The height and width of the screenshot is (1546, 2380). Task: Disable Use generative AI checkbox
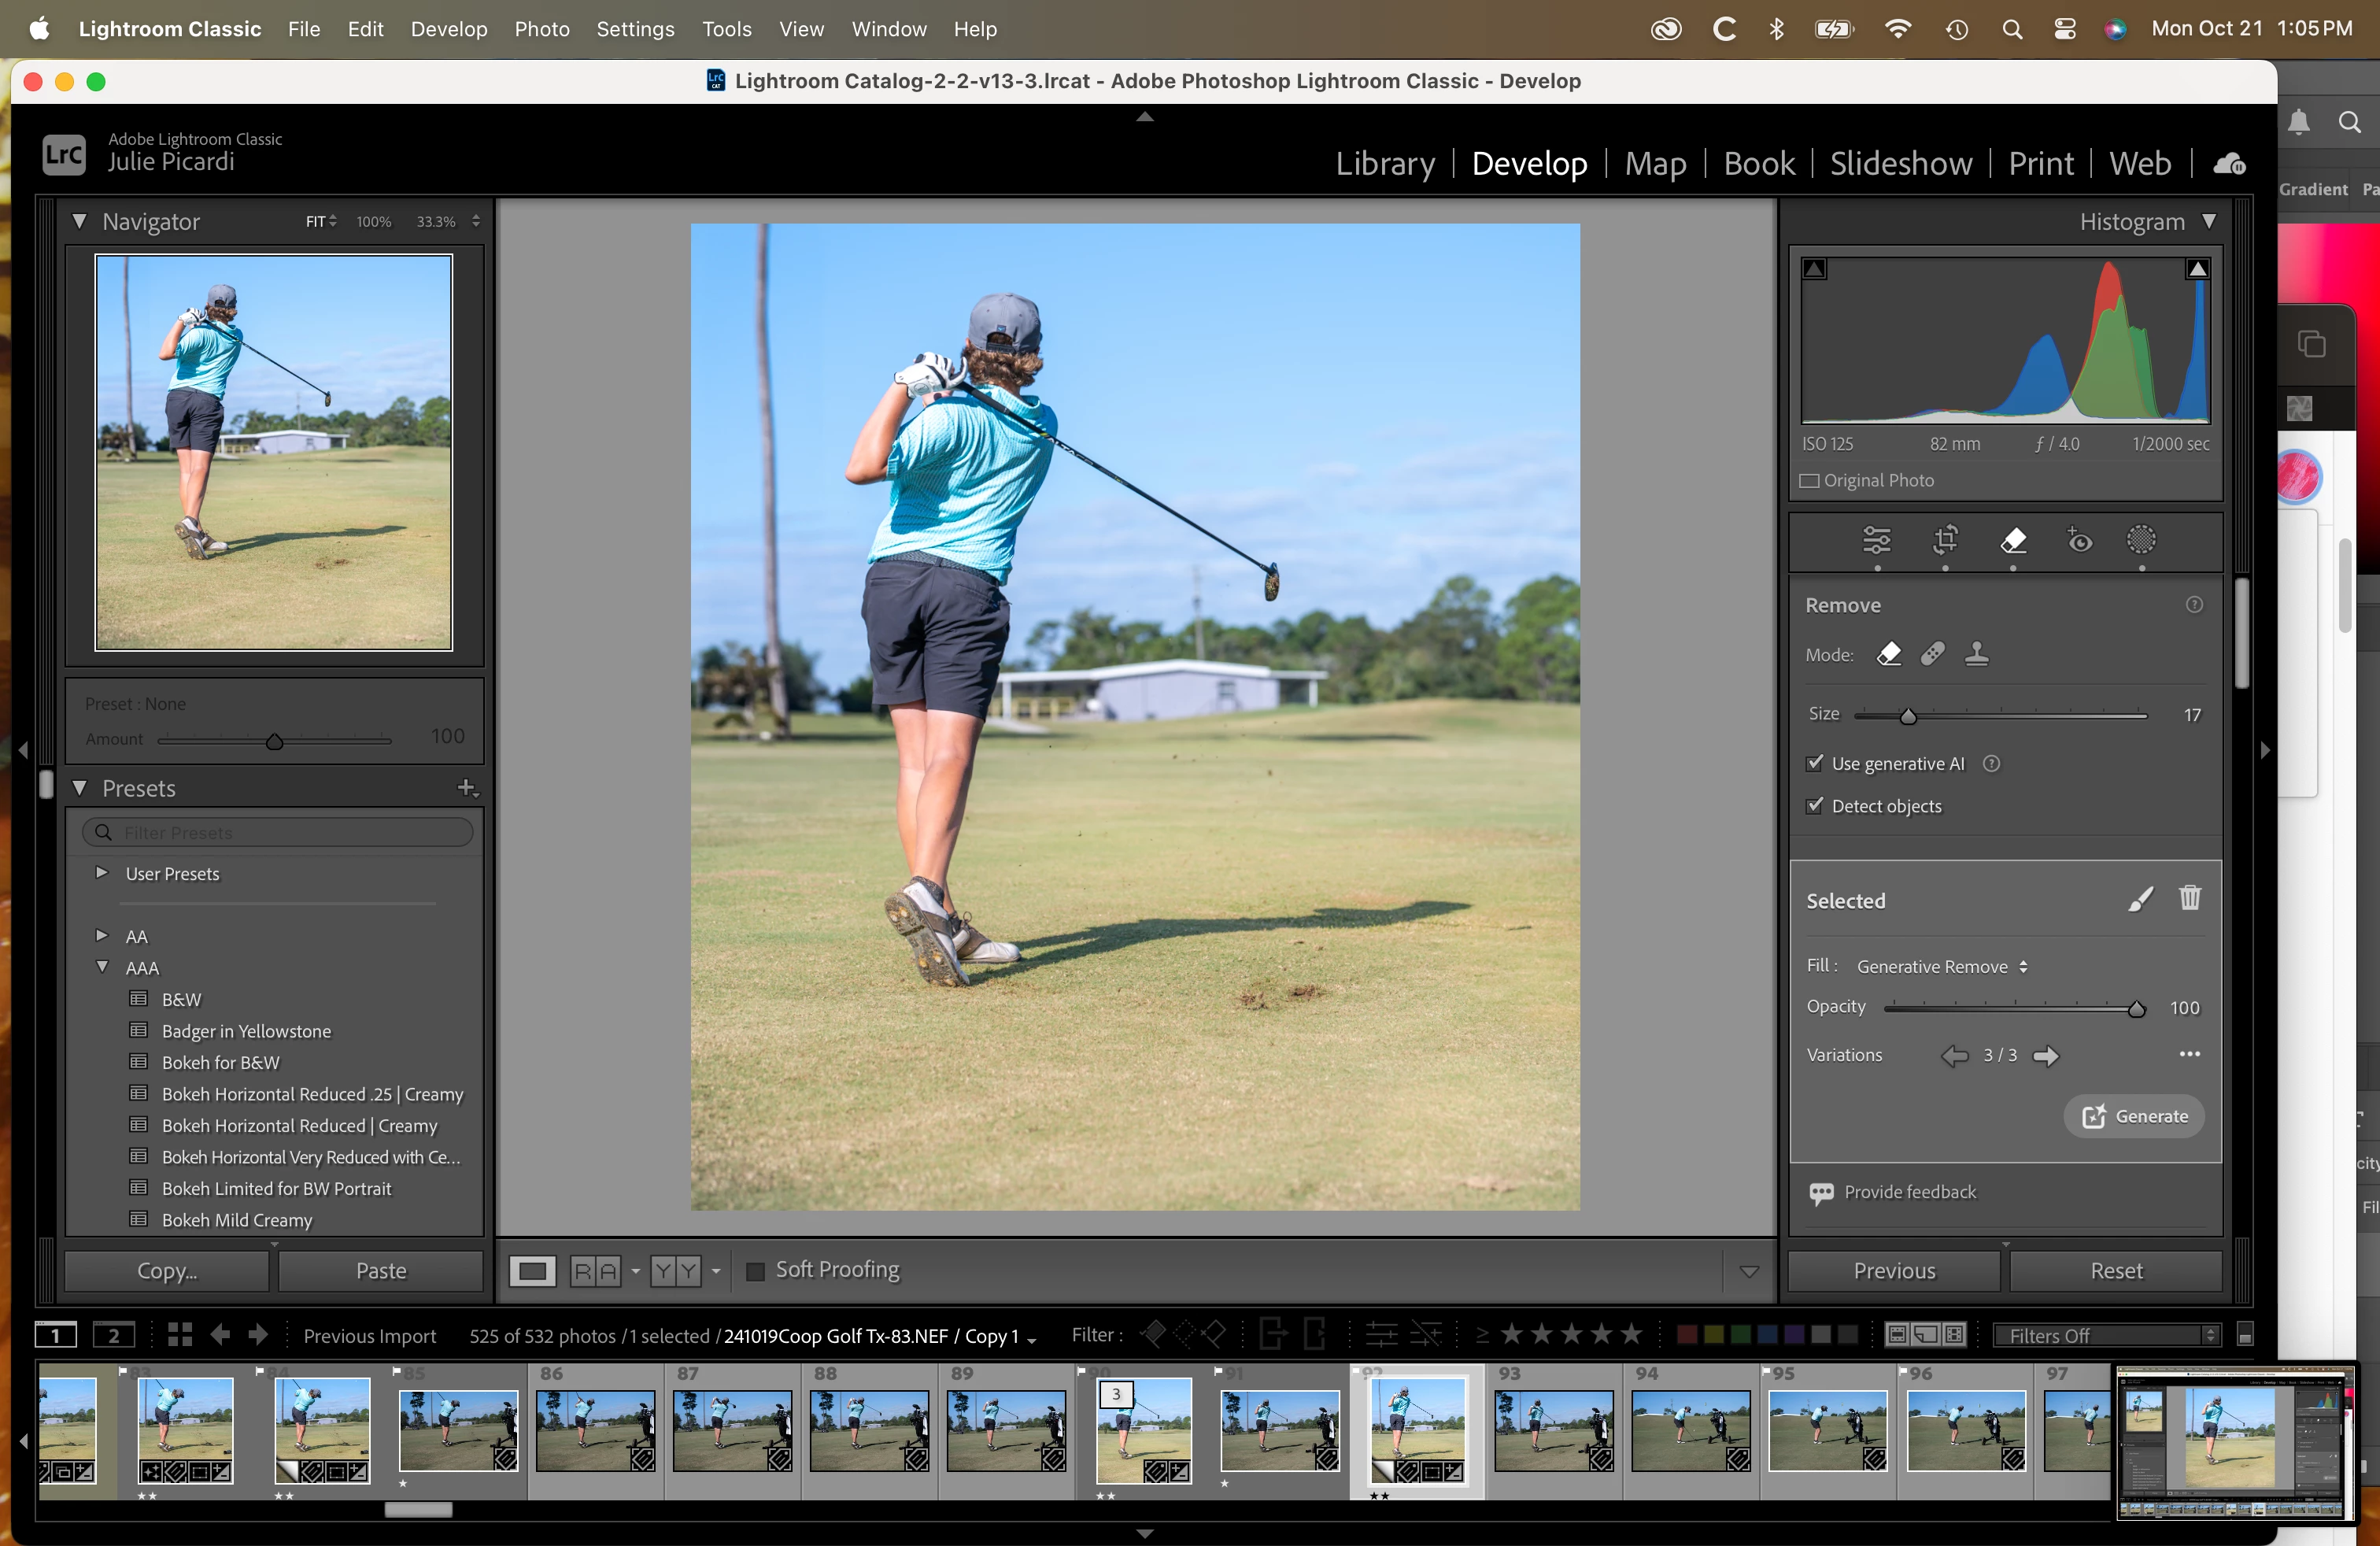coord(1815,763)
